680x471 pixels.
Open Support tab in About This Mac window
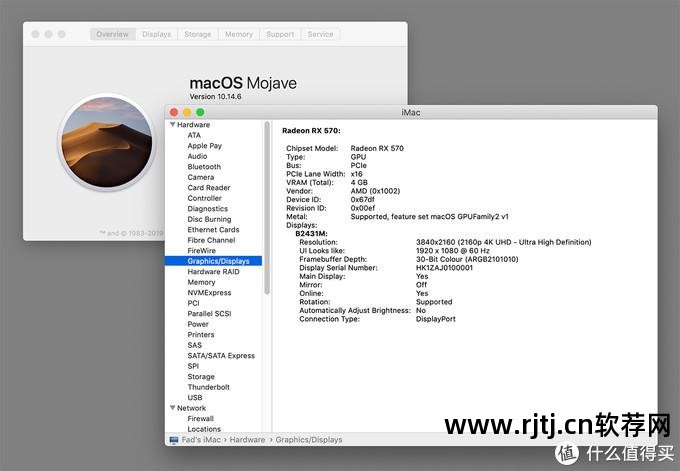pyautogui.click(x=280, y=34)
